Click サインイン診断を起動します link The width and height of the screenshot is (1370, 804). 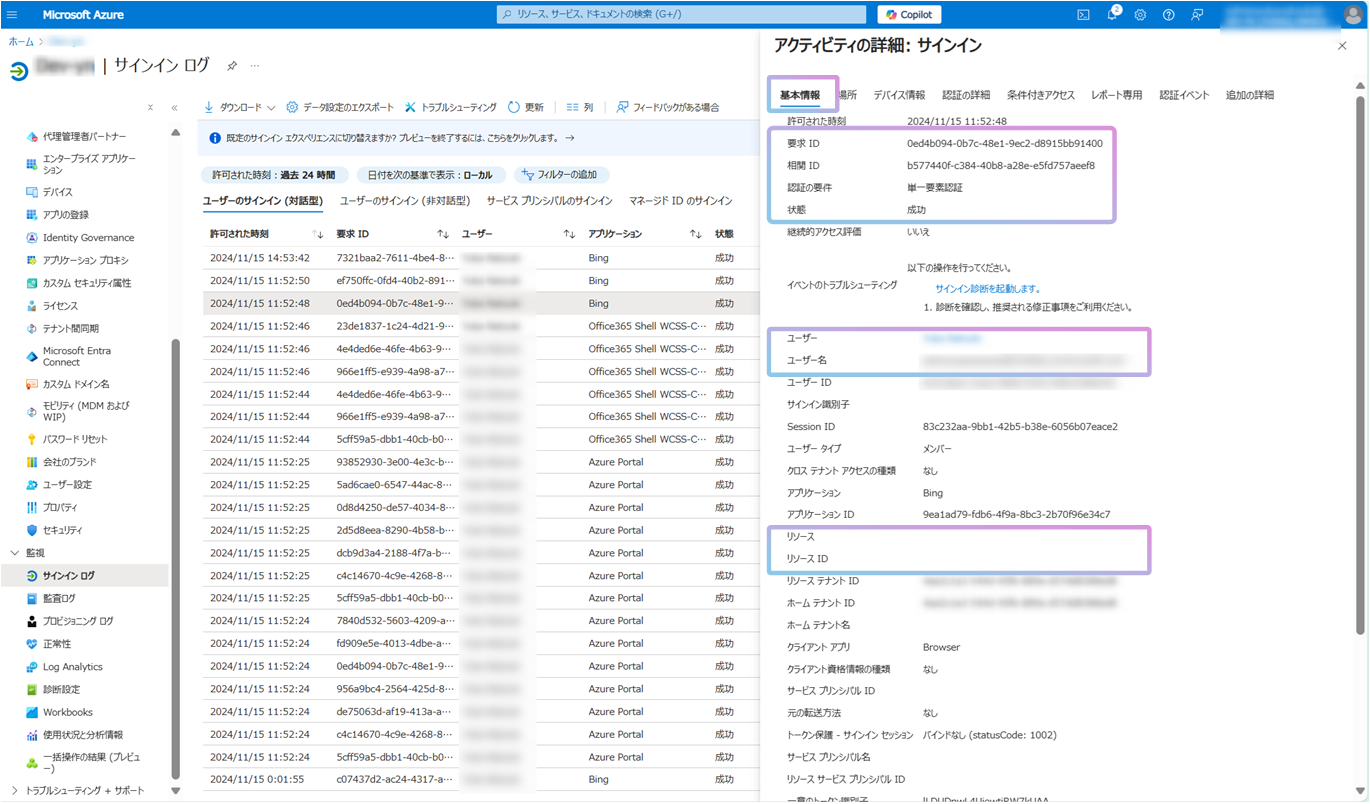point(988,289)
